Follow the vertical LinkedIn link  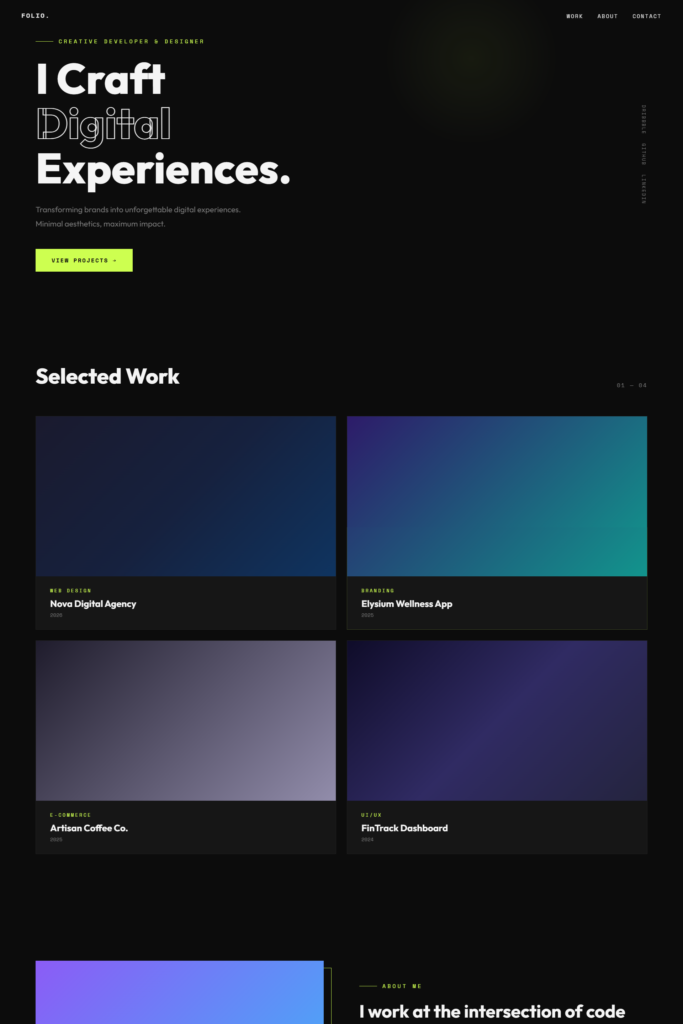point(644,189)
